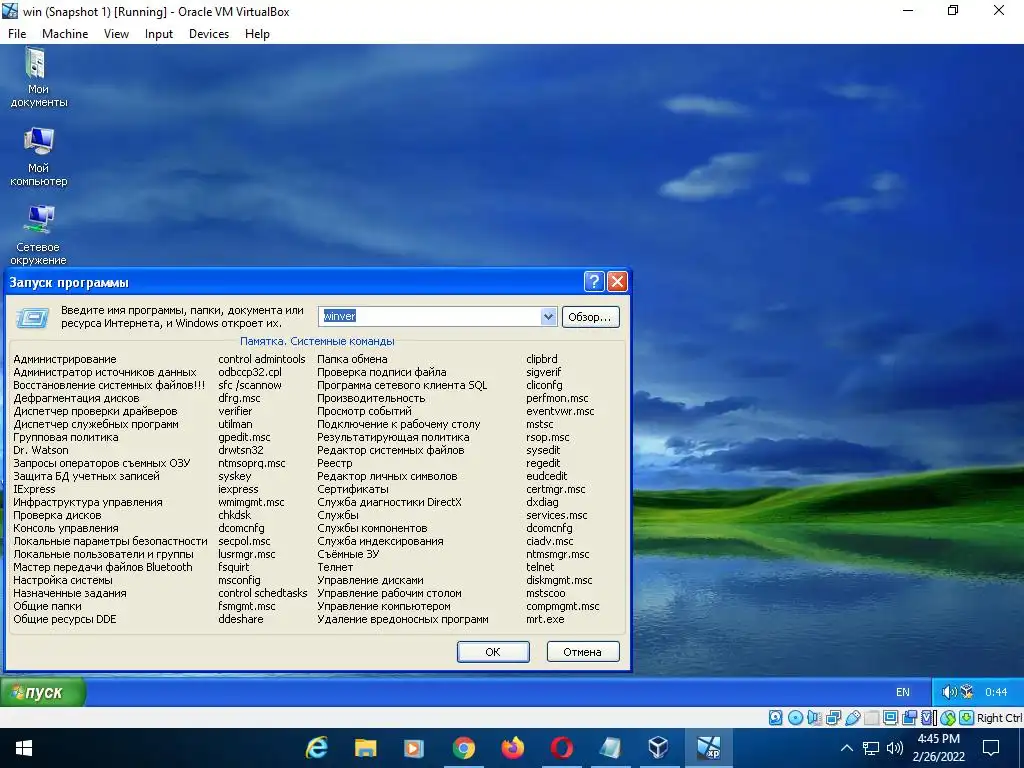The height and width of the screenshot is (768, 1024).
Task: Click the host clock 4:45 PM
Action: coord(938,739)
